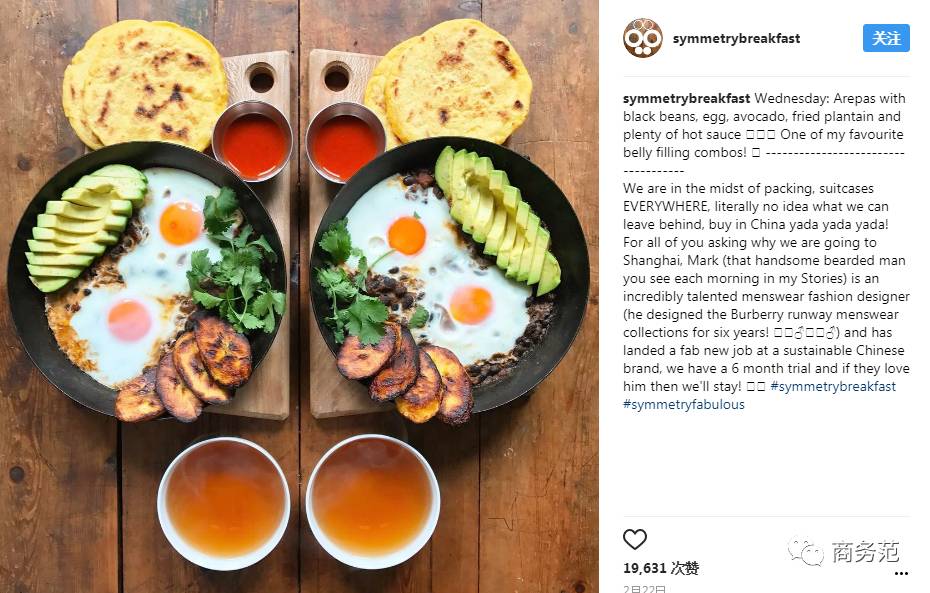The width and height of the screenshot is (930, 593).
Task: Click the bold symmetrybreakfast name in the caption
Action: [686, 98]
